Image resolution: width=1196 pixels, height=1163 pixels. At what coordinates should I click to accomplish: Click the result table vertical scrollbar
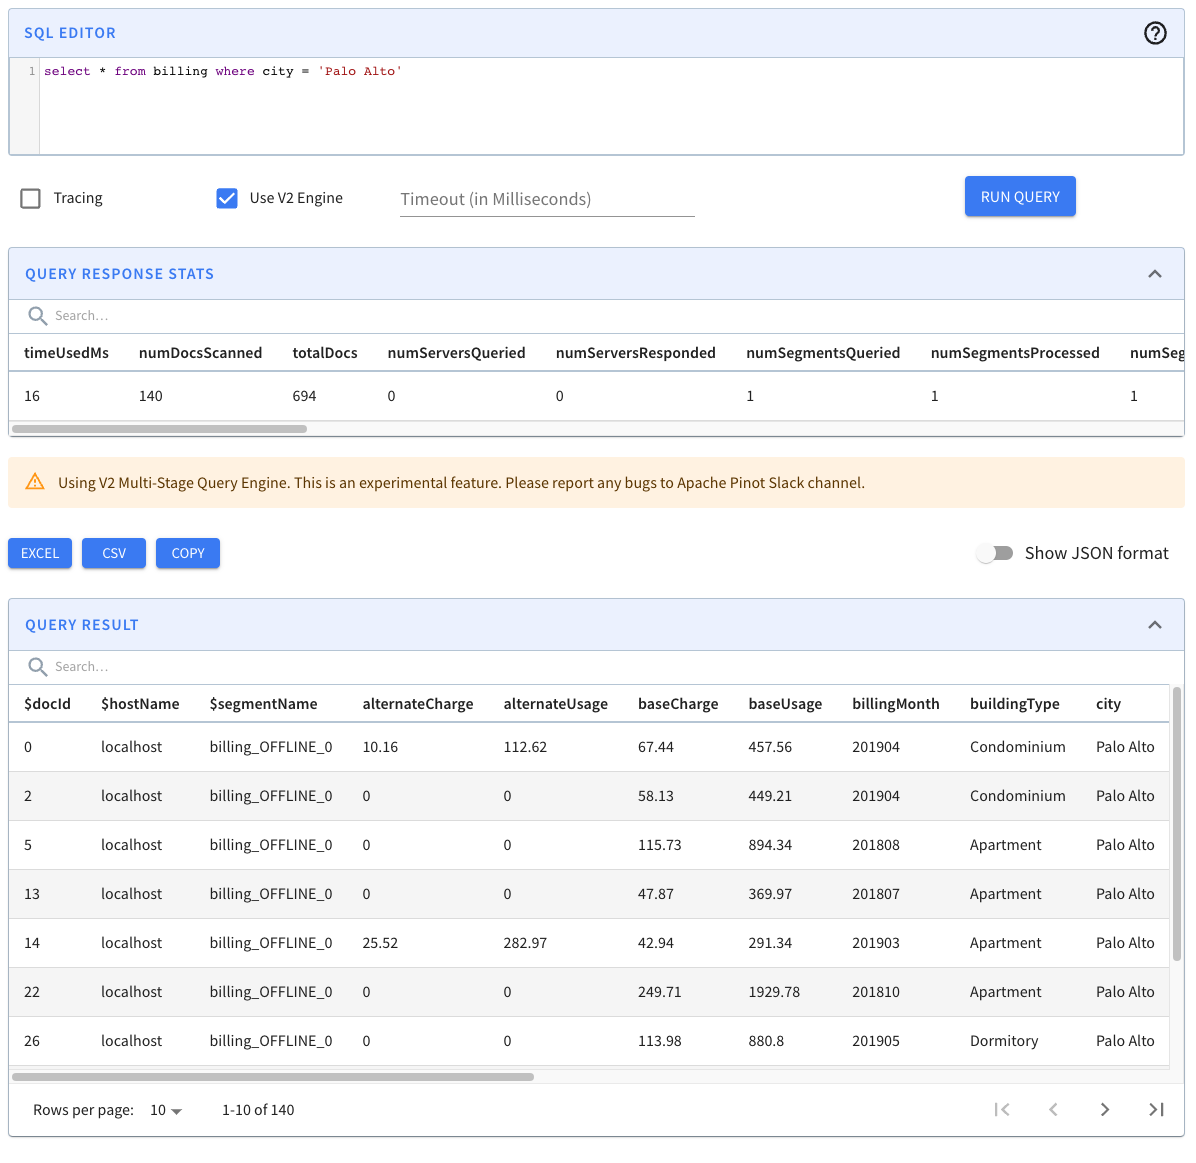click(1177, 824)
